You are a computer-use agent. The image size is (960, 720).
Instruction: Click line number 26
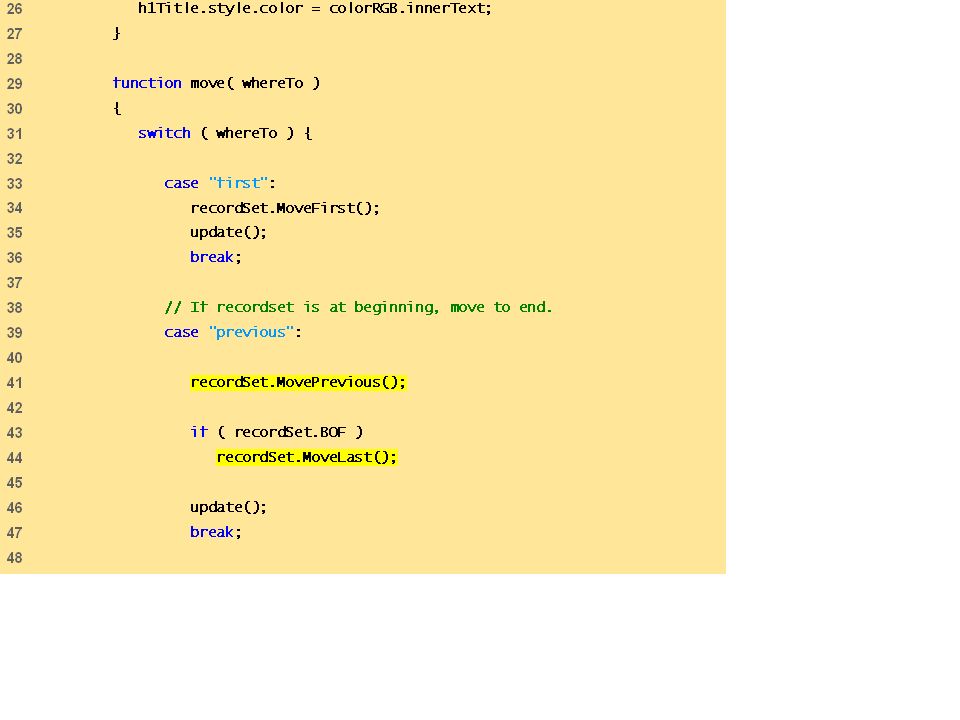tap(15, 9)
